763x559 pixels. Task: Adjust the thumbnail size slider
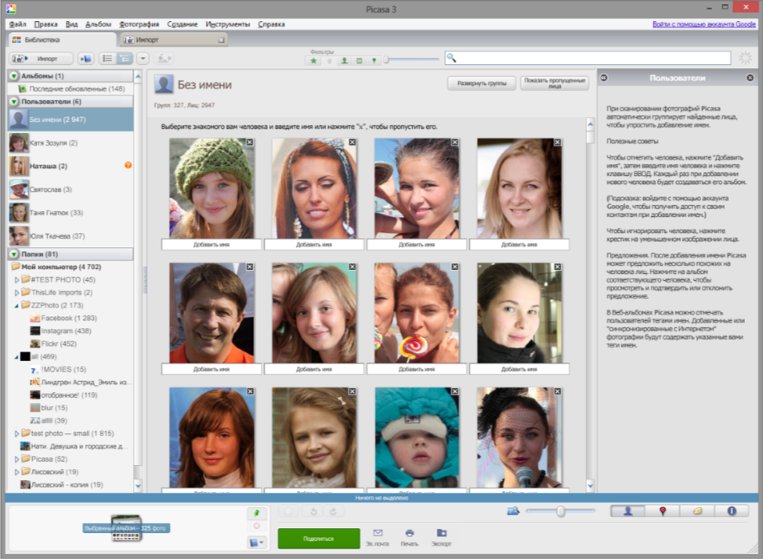pyautogui.click(x=560, y=511)
